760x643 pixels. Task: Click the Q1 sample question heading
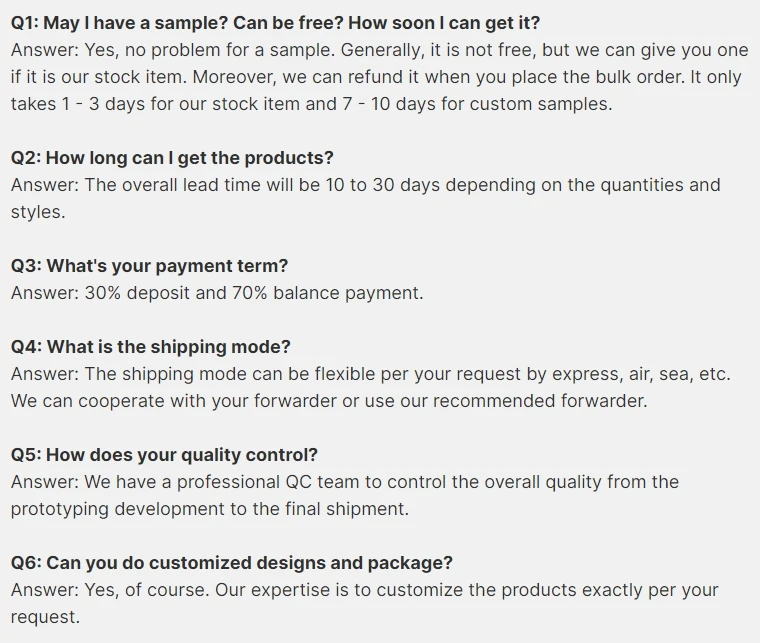(275, 22)
